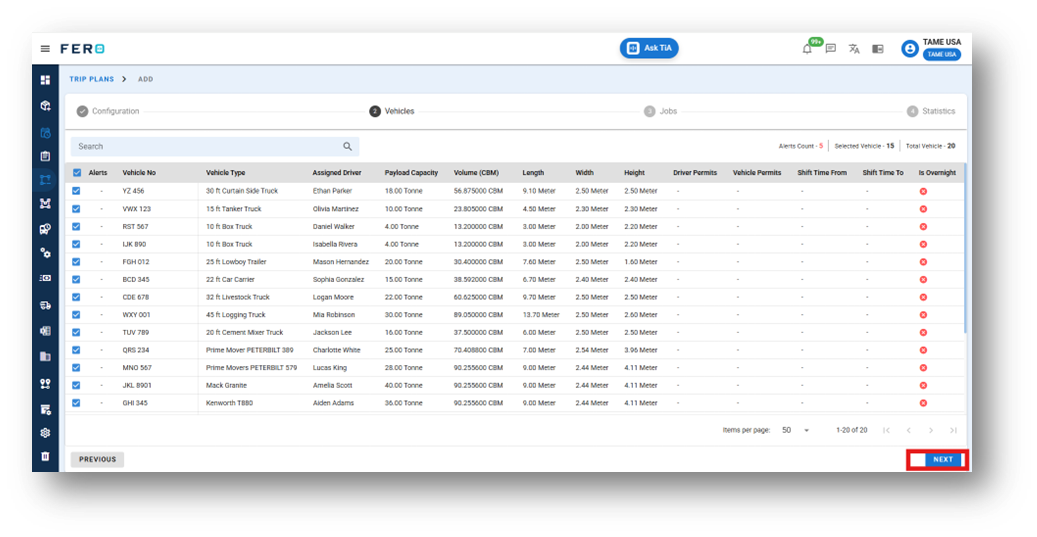Open the dashboard grid icon in sidebar
Image resolution: width=1037 pixels, height=537 pixels.
pyautogui.click(x=45, y=80)
